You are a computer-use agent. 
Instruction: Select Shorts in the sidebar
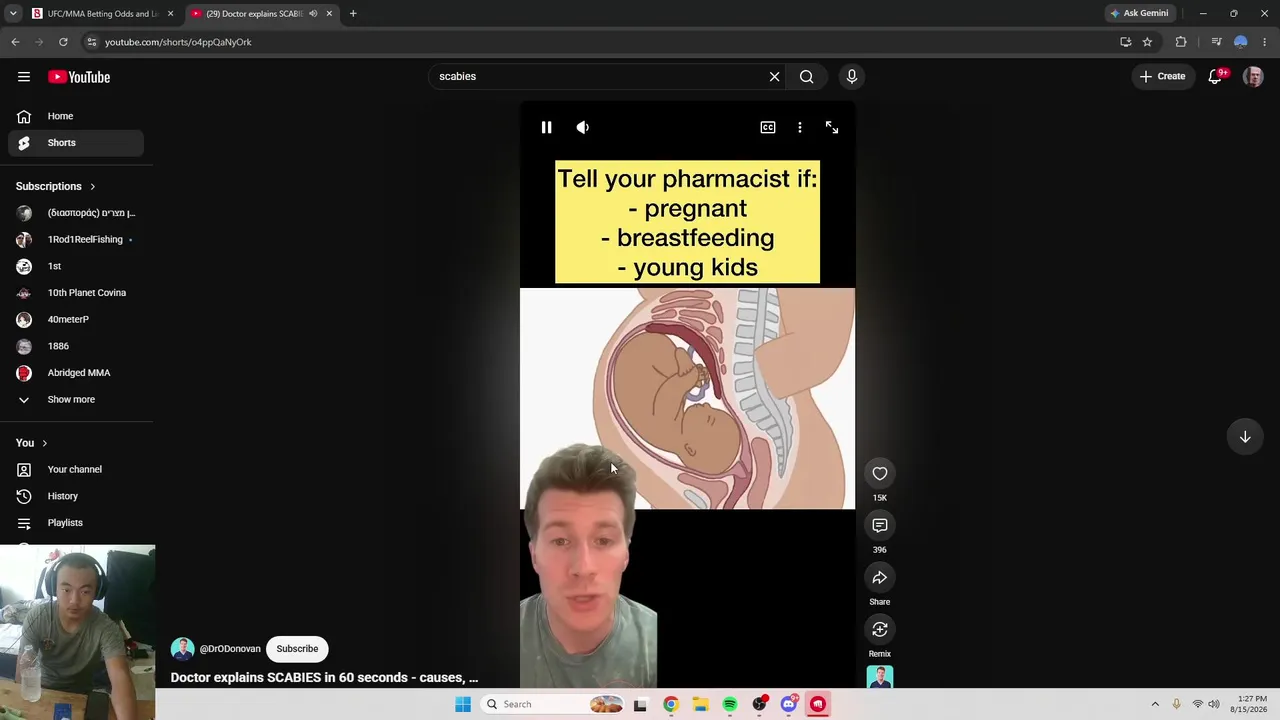(x=76, y=143)
